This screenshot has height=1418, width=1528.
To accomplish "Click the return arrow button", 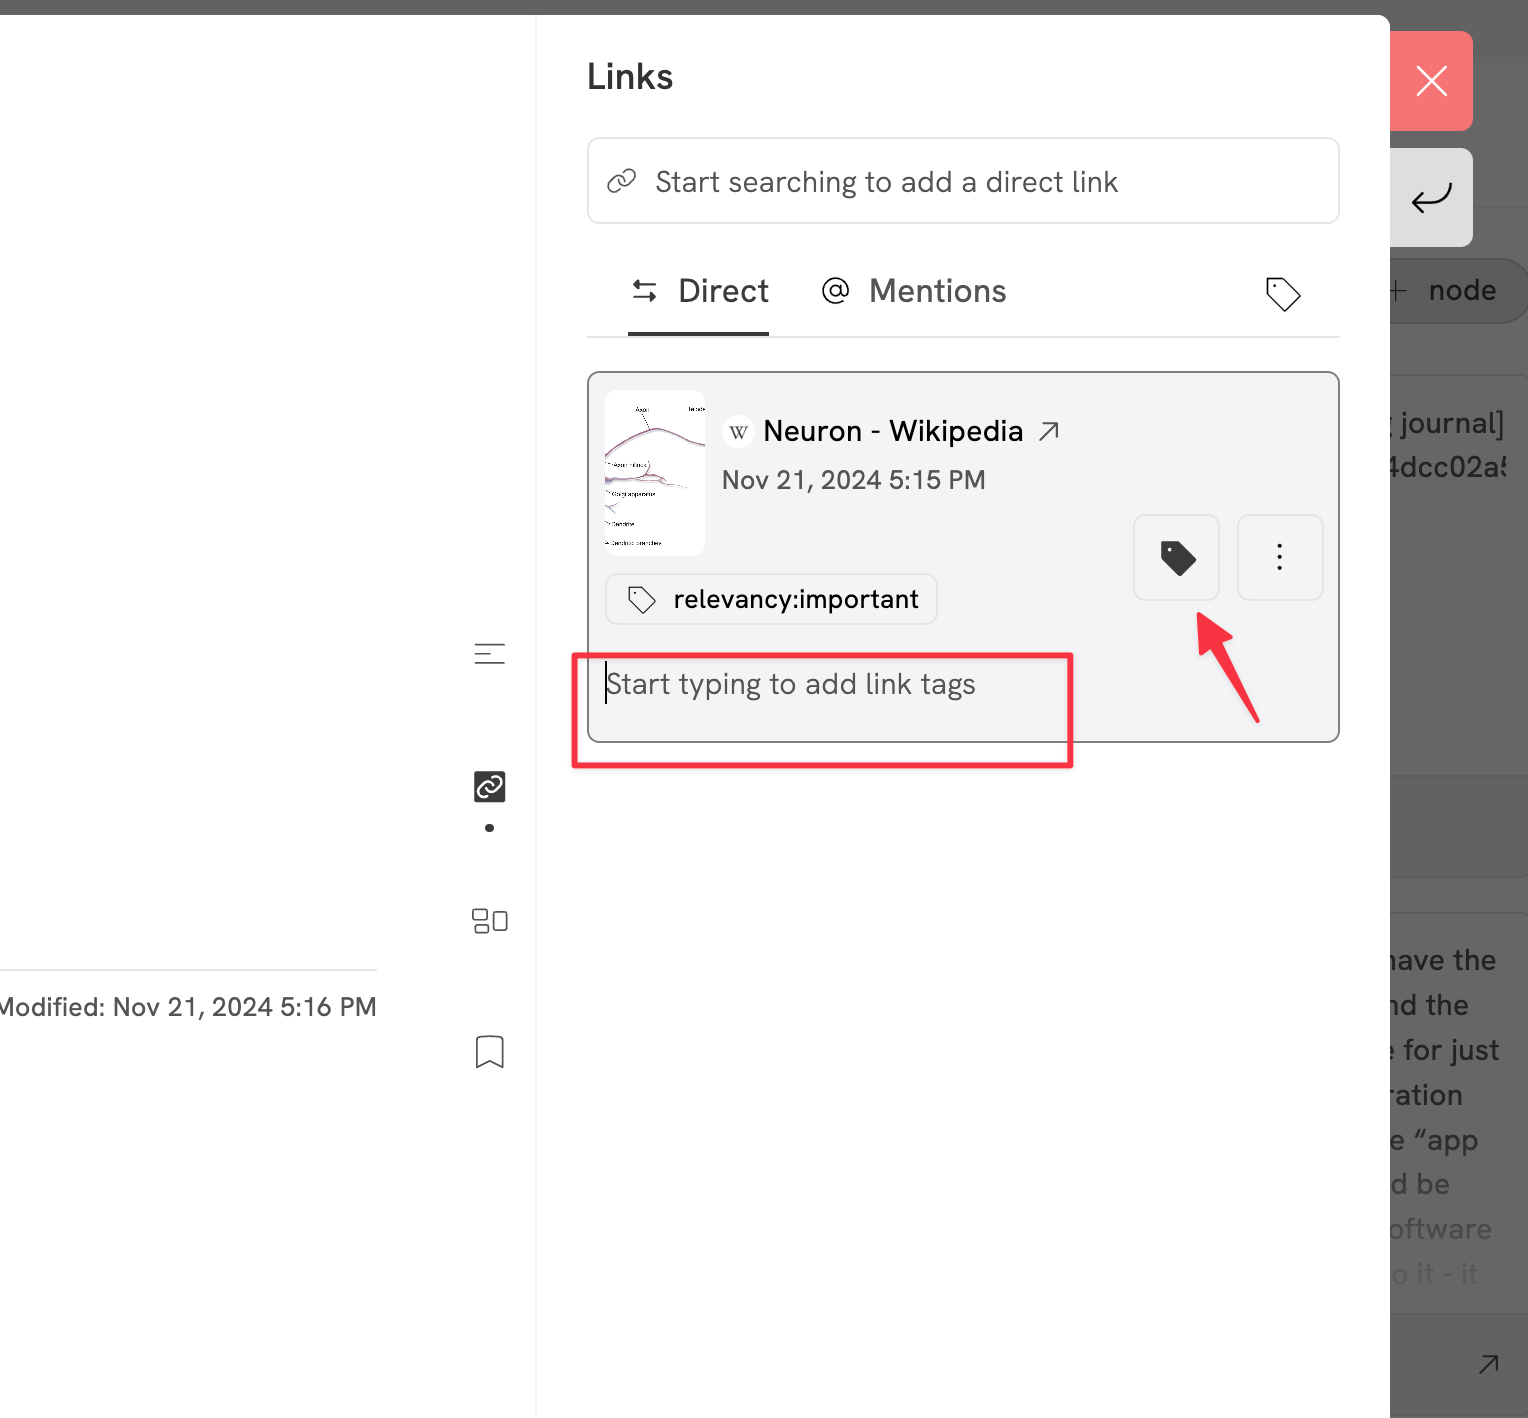I will click(x=1431, y=198).
